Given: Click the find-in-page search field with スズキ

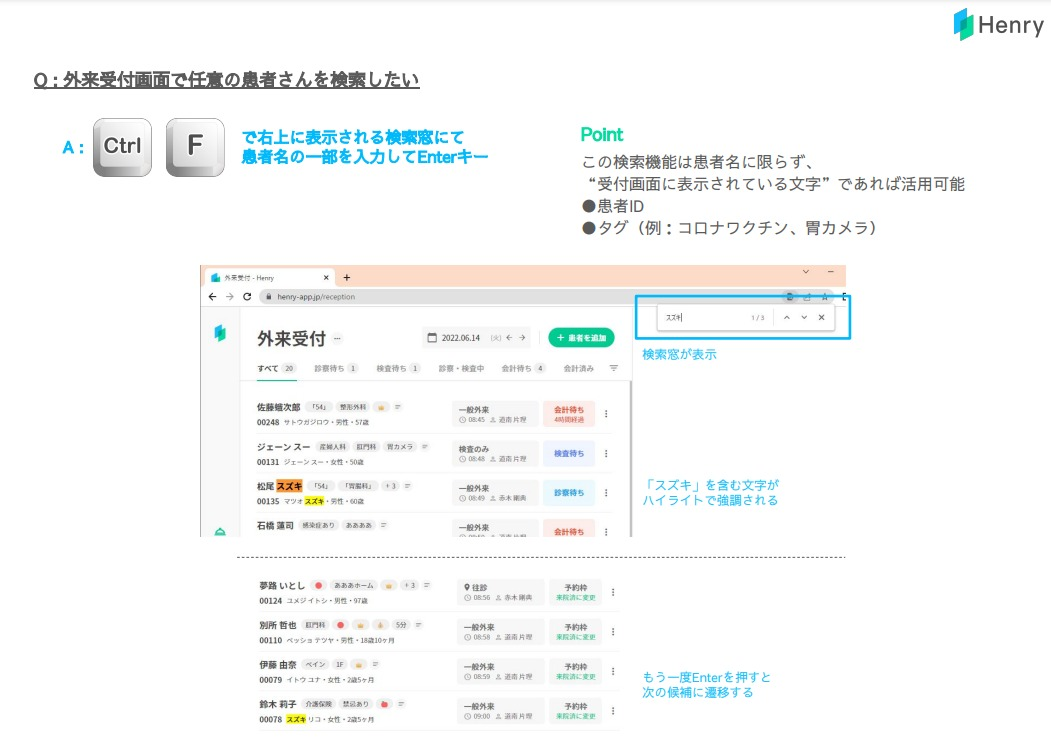Looking at the screenshot, I should 704,318.
